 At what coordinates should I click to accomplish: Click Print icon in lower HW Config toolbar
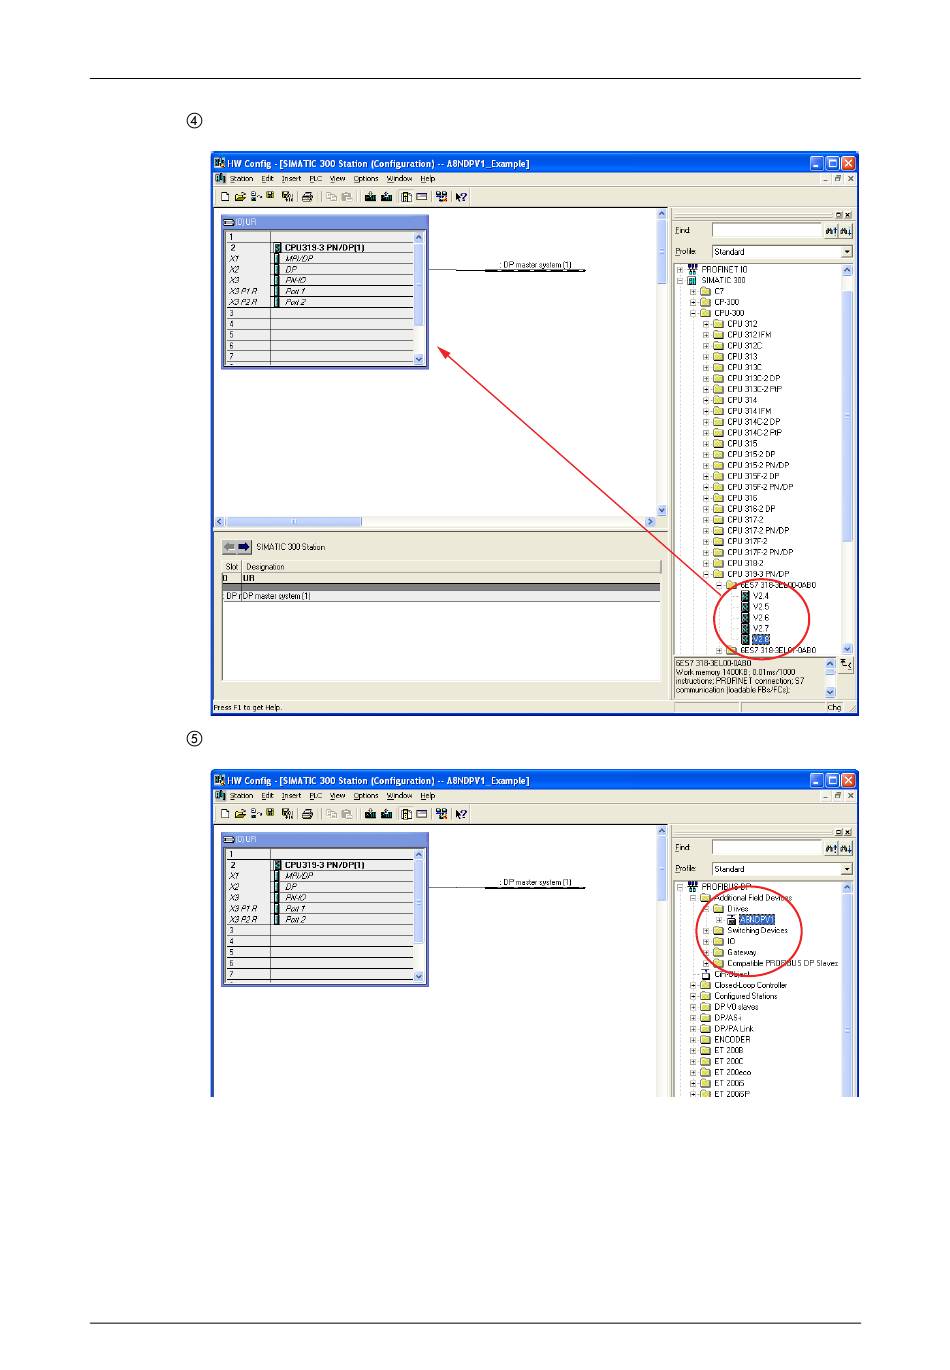point(308,814)
